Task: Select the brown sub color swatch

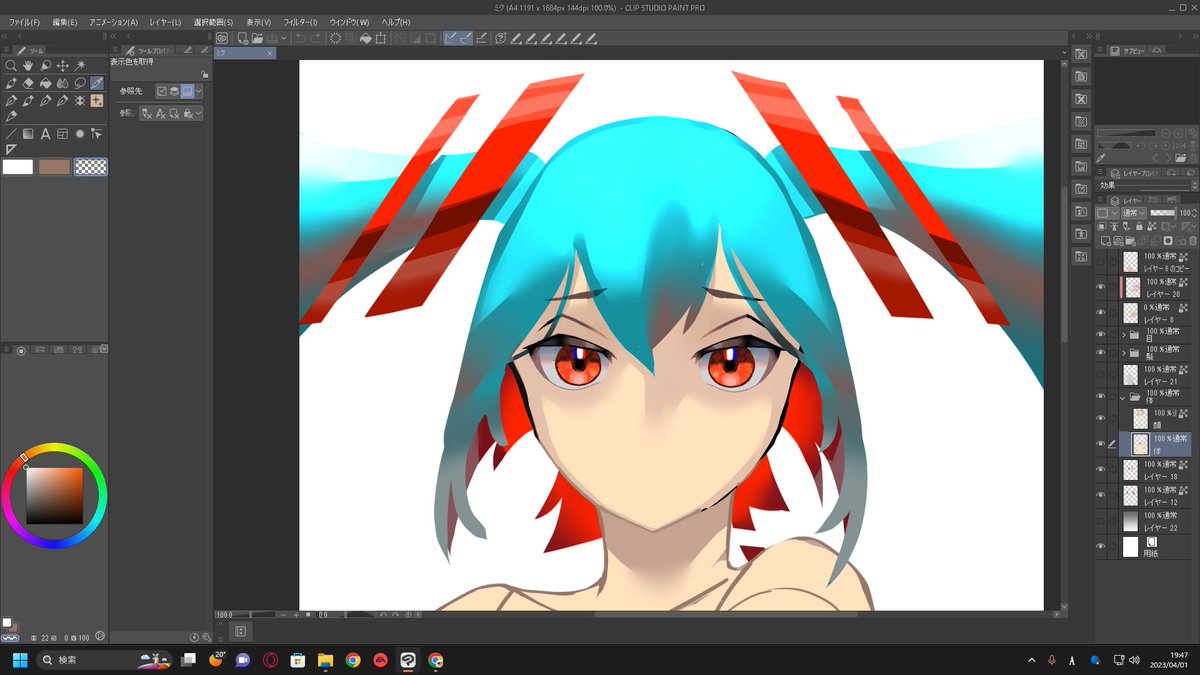Action: coord(54,167)
